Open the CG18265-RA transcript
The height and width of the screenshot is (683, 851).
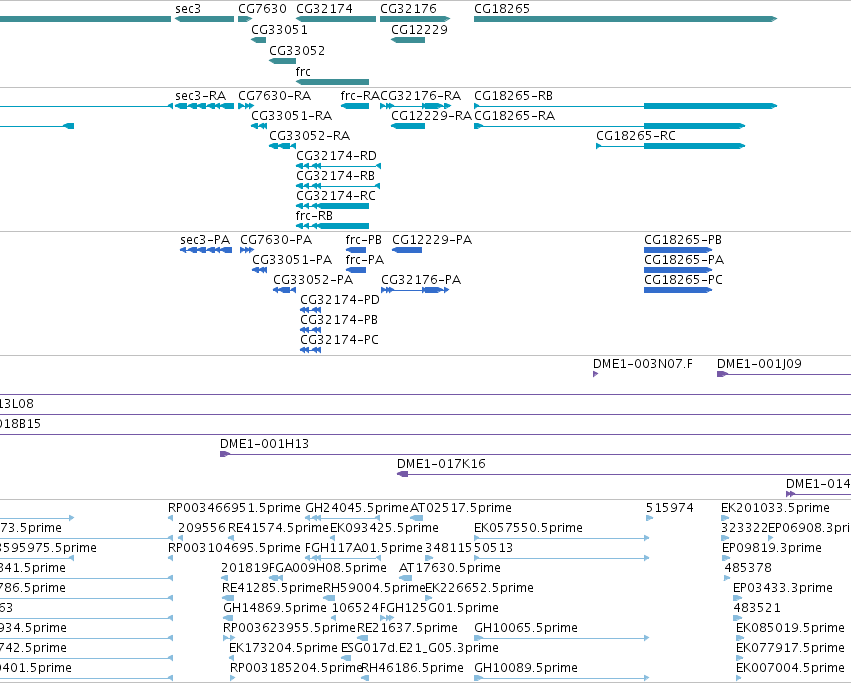(609, 126)
